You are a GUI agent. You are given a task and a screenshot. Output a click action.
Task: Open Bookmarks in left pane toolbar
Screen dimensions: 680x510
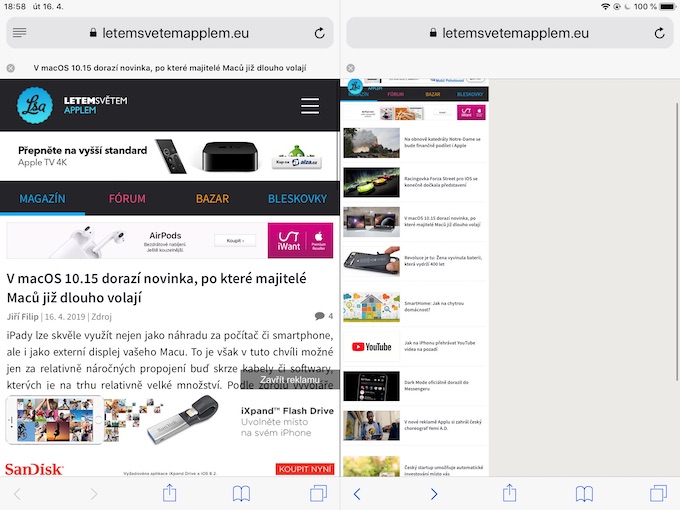coord(241,494)
